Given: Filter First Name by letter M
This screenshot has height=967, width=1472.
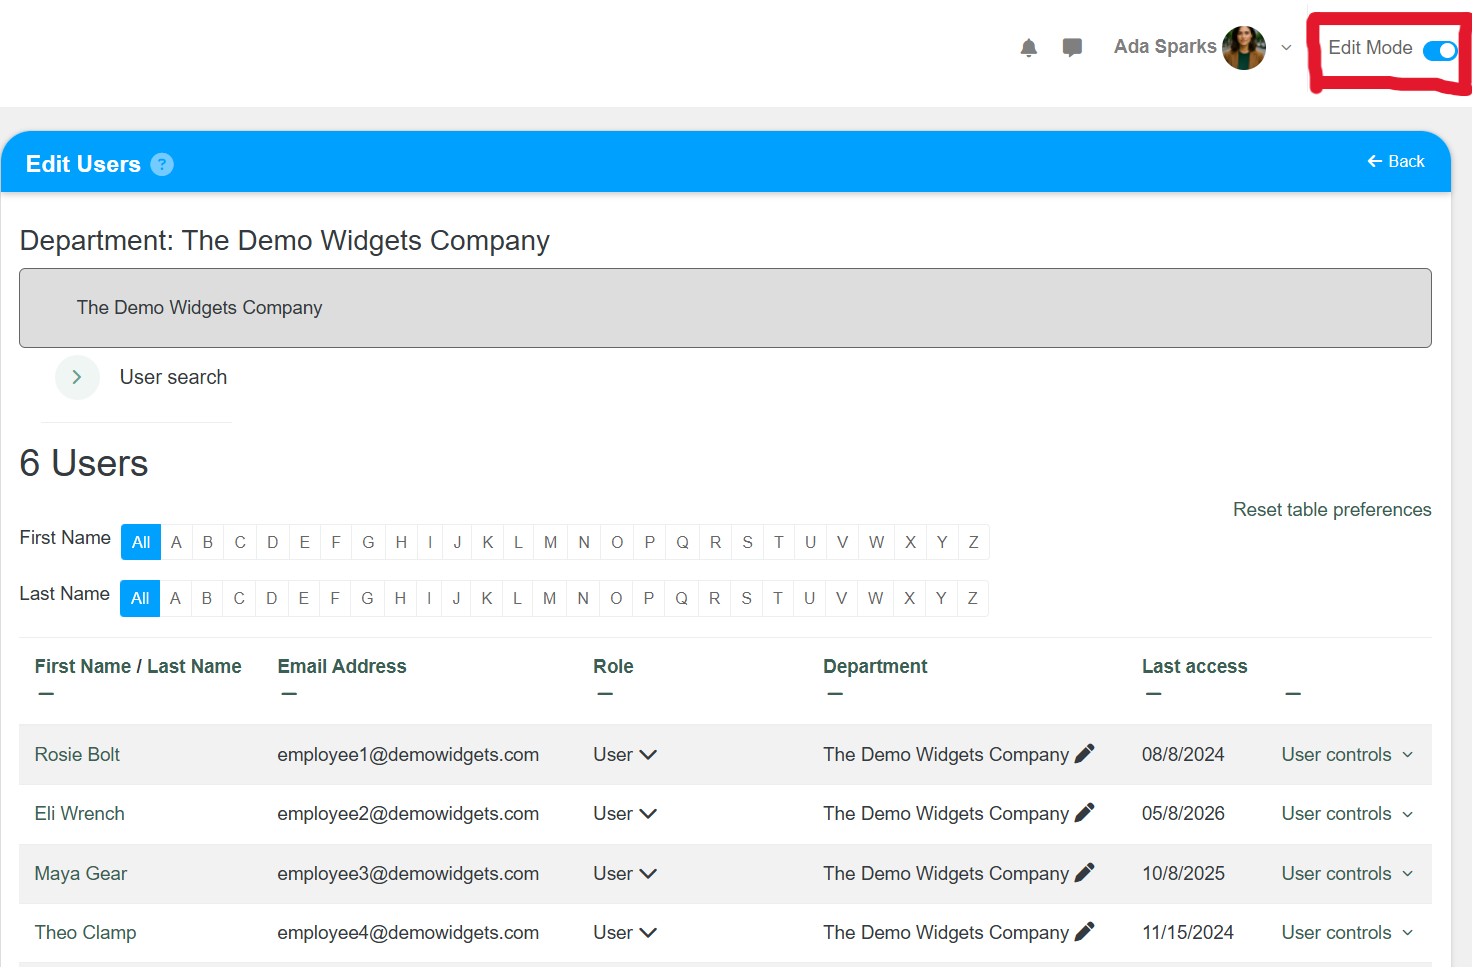Looking at the screenshot, I should pyautogui.click(x=550, y=542).
